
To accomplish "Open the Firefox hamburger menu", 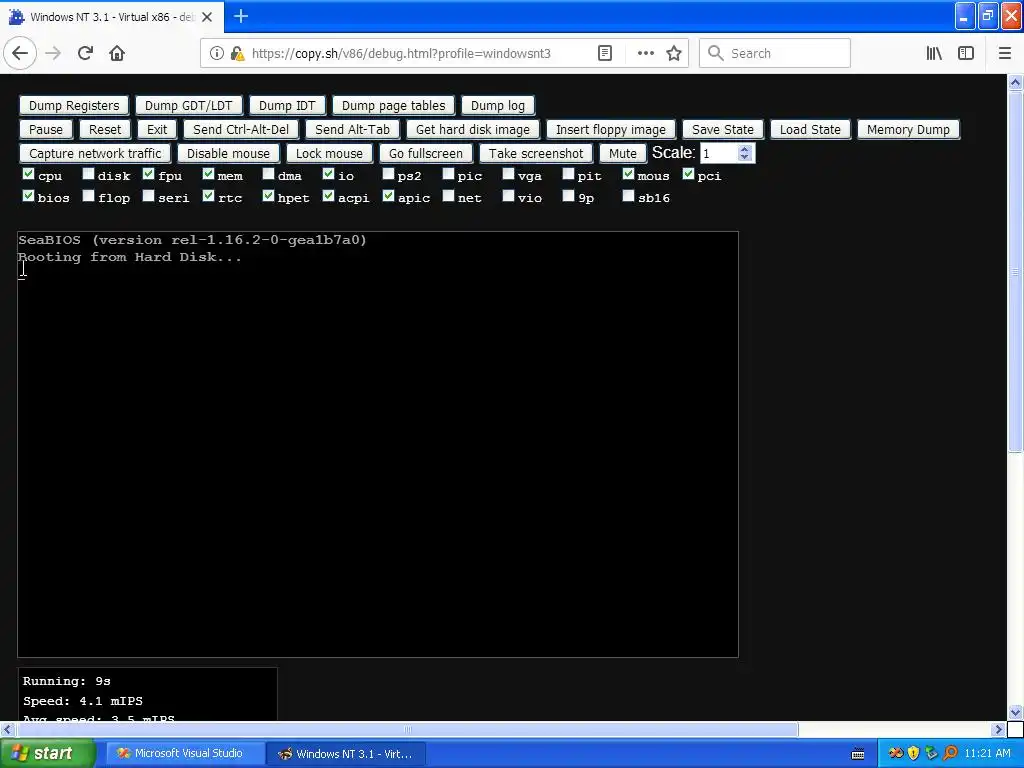I will (x=1005, y=53).
